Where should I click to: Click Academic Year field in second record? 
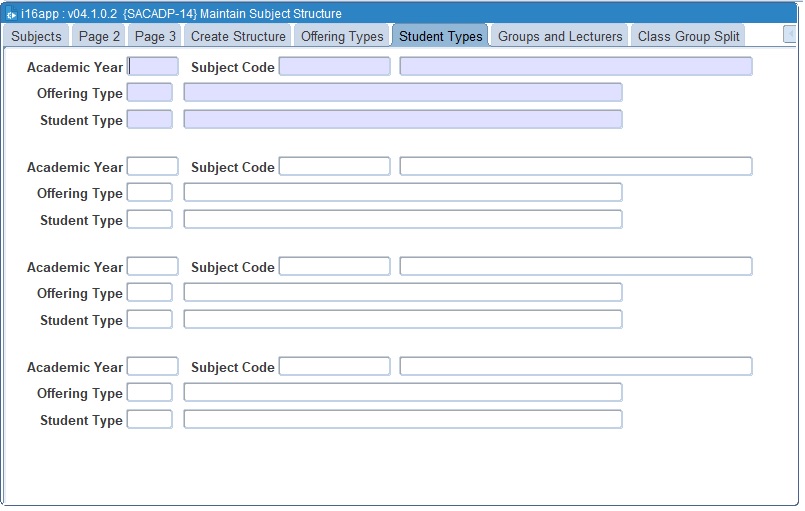153,167
